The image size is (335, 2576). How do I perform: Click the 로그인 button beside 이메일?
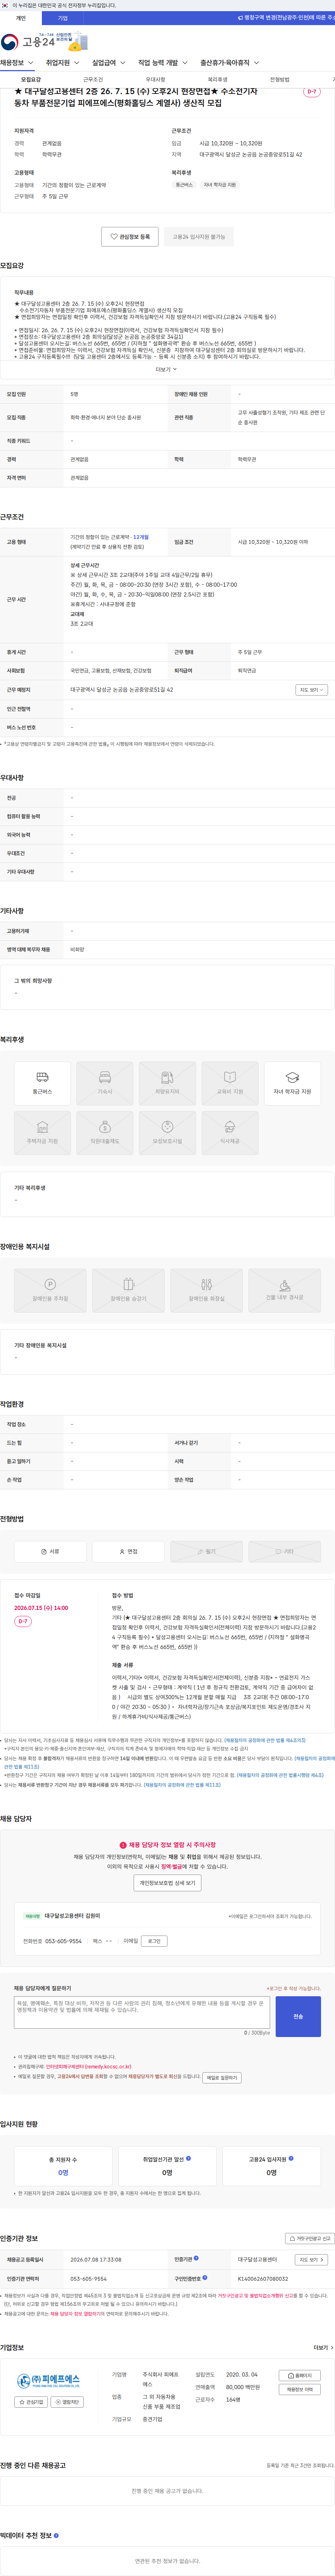(154, 1941)
